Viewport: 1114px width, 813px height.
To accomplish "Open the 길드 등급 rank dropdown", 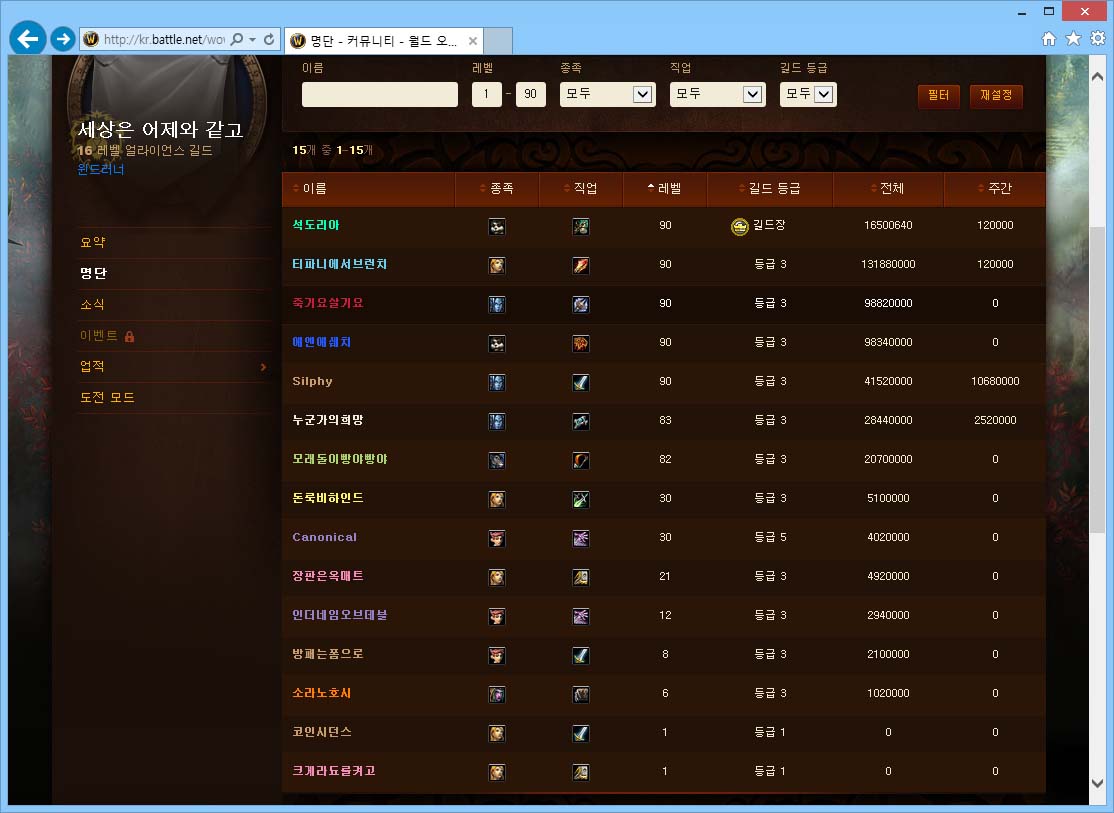I will pyautogui.click(x=808, y=94).
